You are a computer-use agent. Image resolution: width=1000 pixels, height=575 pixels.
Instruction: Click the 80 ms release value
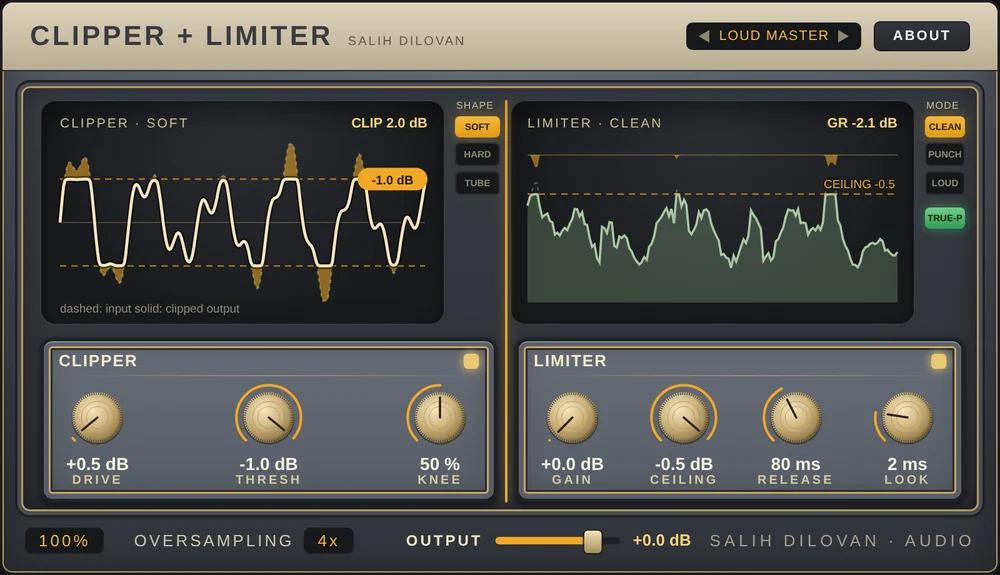795,464
